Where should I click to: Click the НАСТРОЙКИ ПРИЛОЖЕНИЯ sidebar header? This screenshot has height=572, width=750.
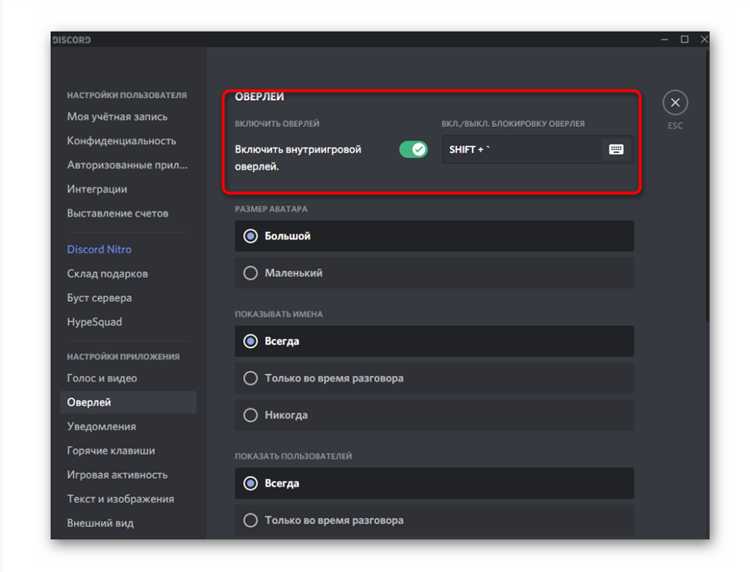pos(123,356)
